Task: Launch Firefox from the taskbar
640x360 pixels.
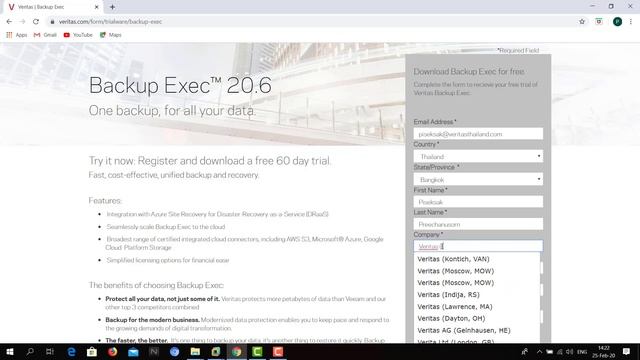Action: [x=112, y=351]
